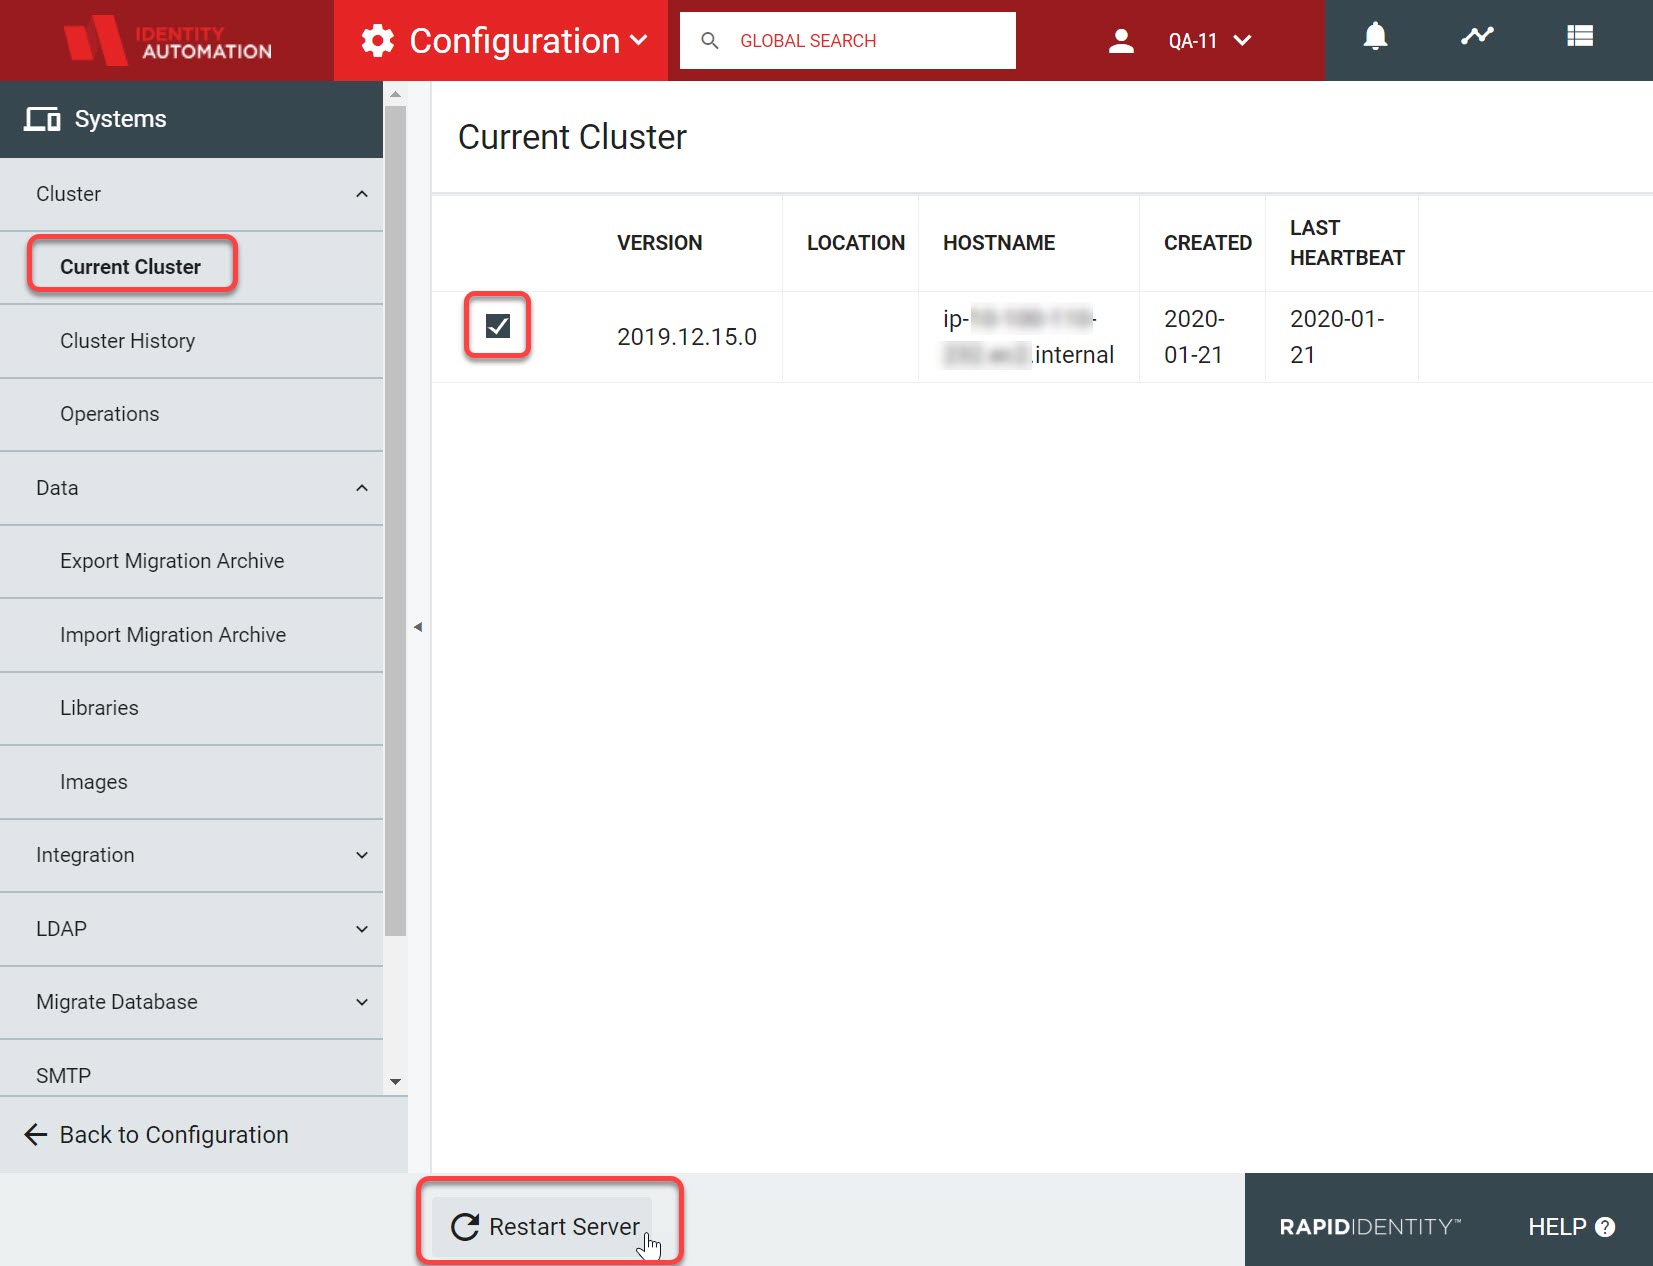The image size is (1653, 1266).
Task: Sort by HOSTNAME column header
Action: (x=999, y=243)
